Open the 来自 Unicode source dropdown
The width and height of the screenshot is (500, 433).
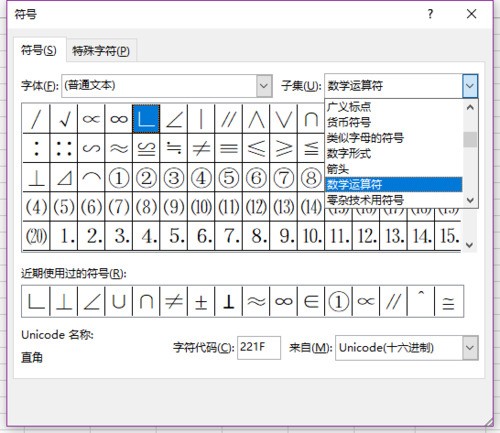pyautogui.click(x=470, y=348)
